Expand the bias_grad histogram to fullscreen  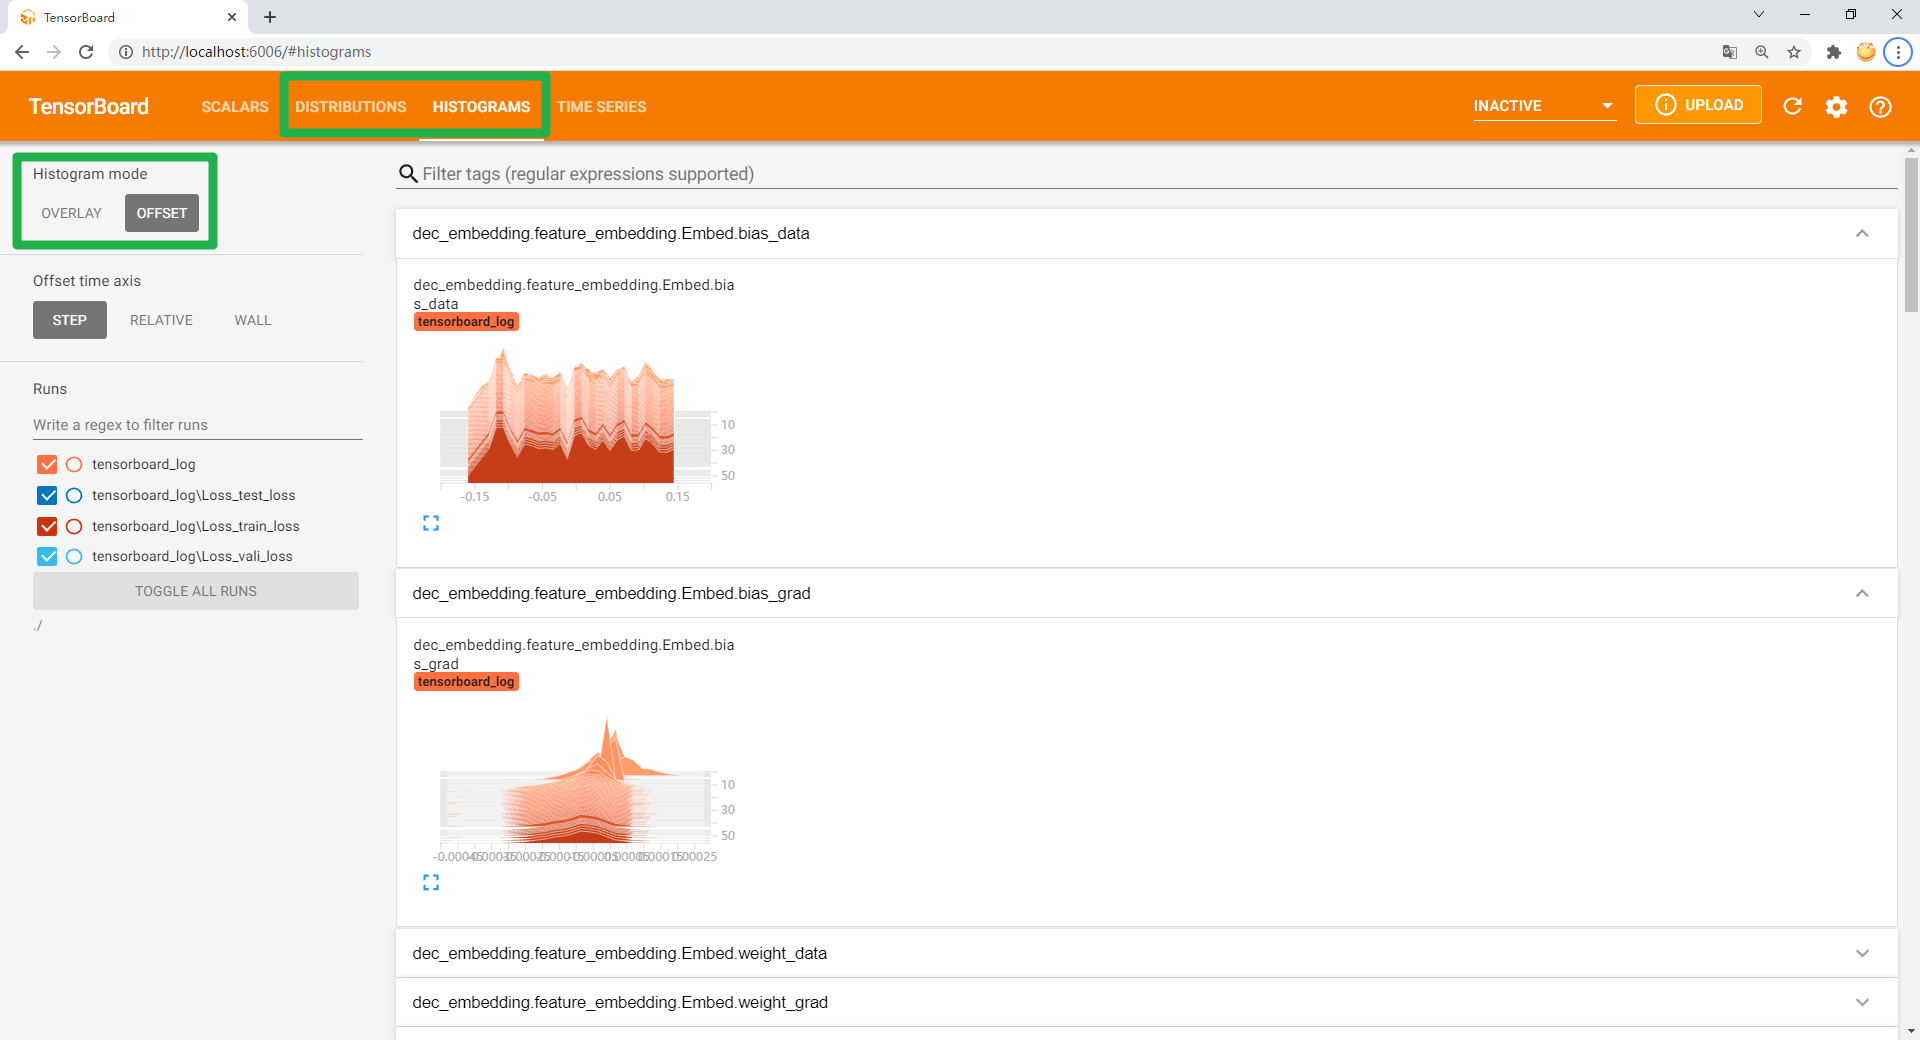click(431, 882)
